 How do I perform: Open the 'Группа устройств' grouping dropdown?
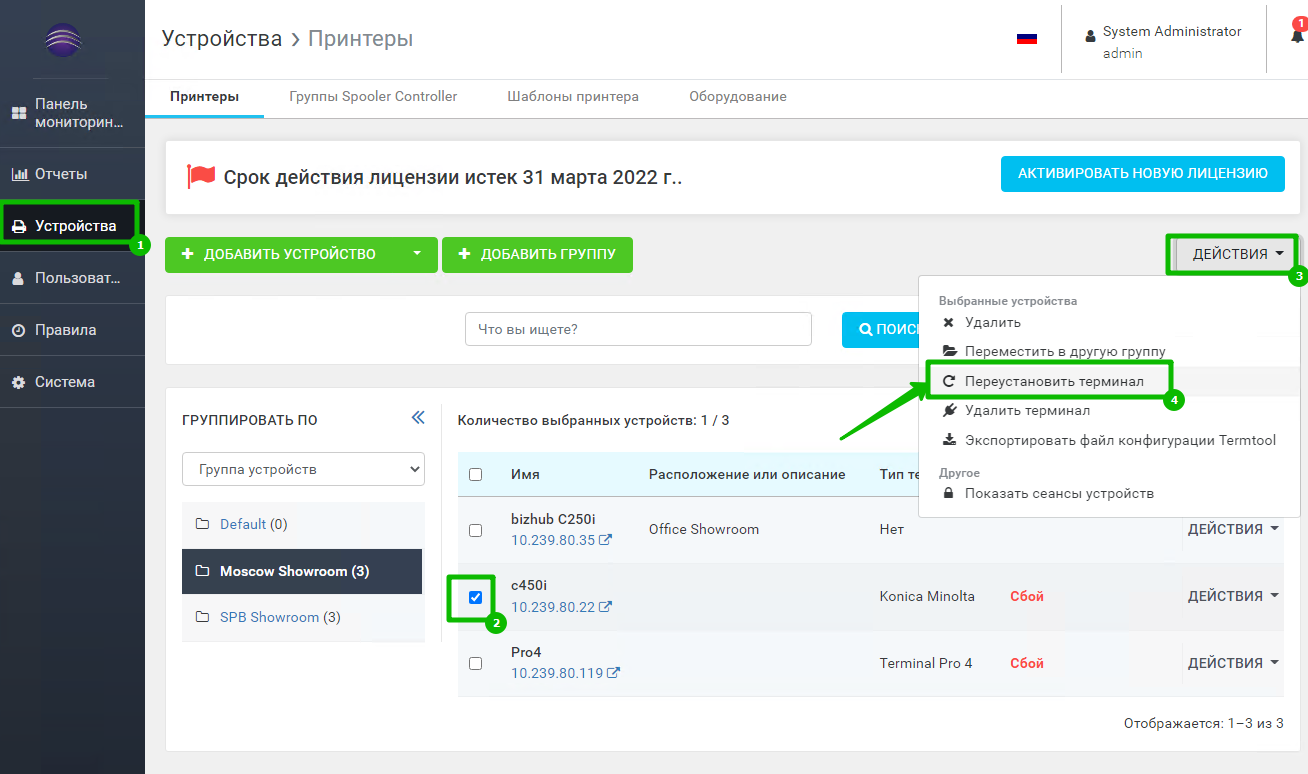point(303,469)
